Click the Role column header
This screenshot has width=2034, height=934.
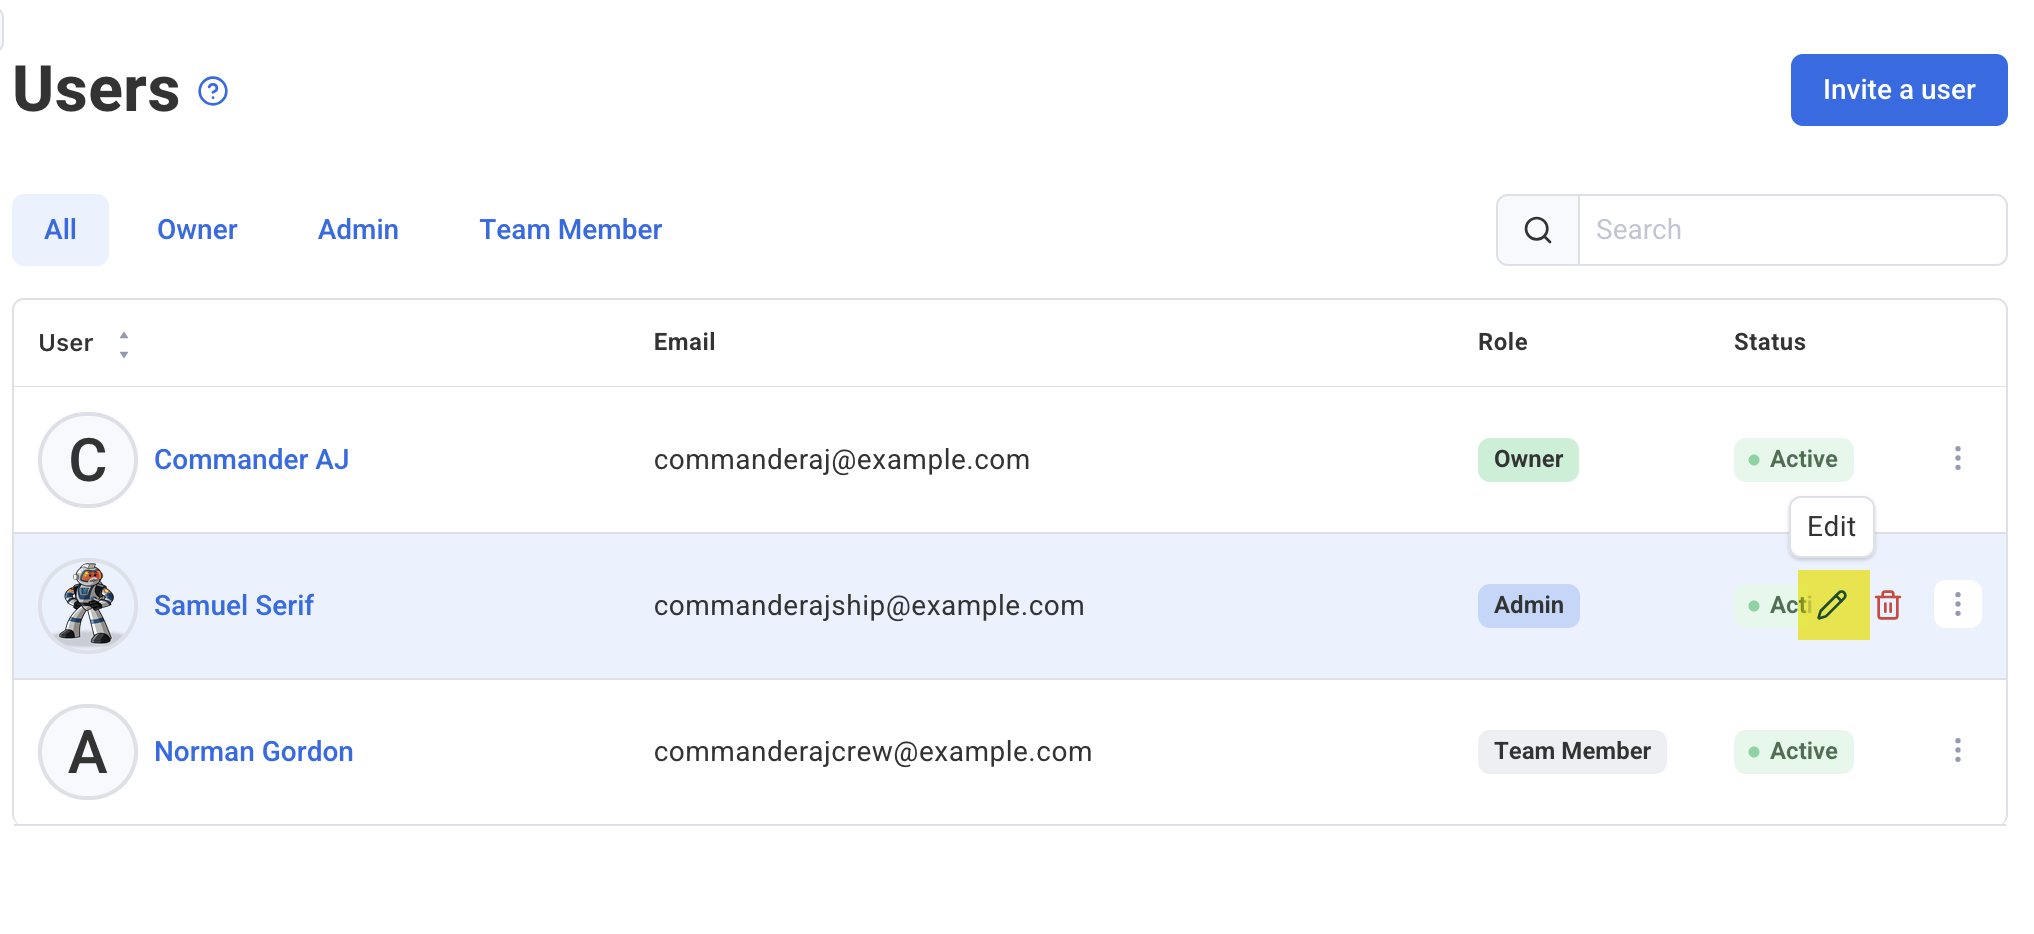click(1503, 342)
